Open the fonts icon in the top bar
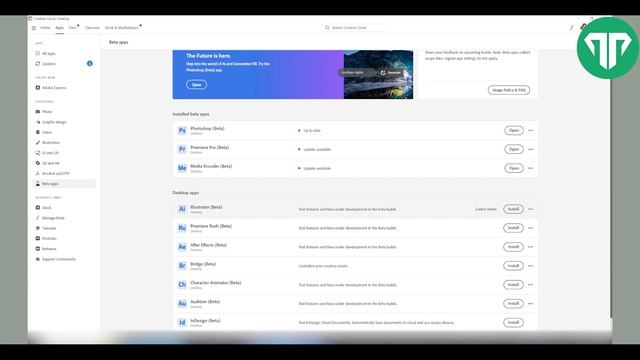The width and height of the screenshot is (640, 360). [571, 28]
